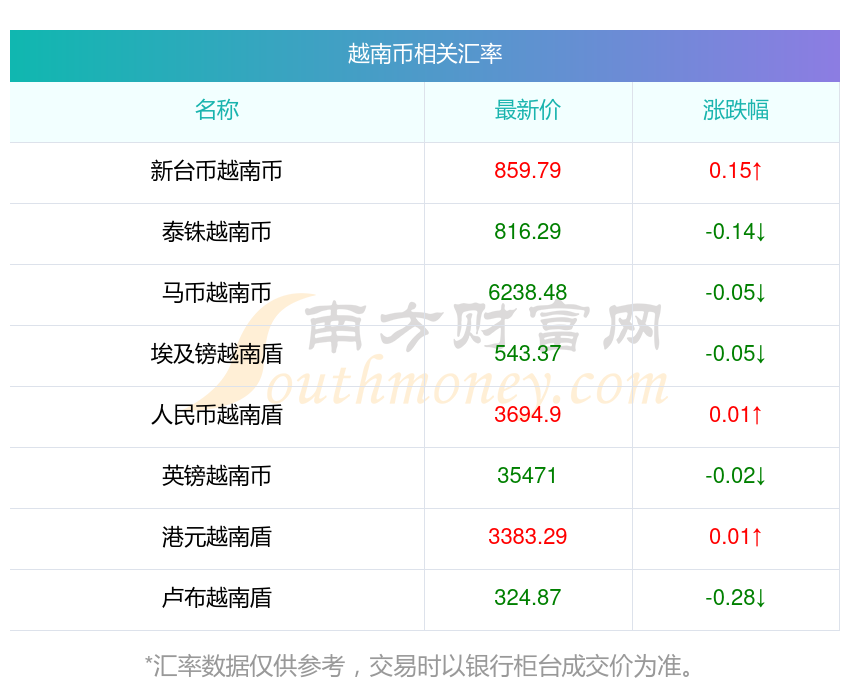The height and width of the screenshot is (698, 850).
Task: Click the price 35471
Action: point(527,476)
